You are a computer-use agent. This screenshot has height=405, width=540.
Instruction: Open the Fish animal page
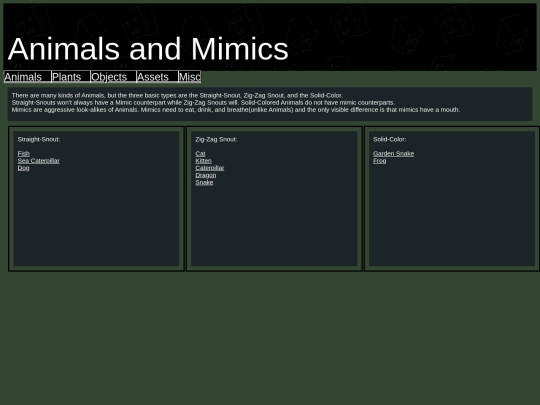[x=24, y=154]
